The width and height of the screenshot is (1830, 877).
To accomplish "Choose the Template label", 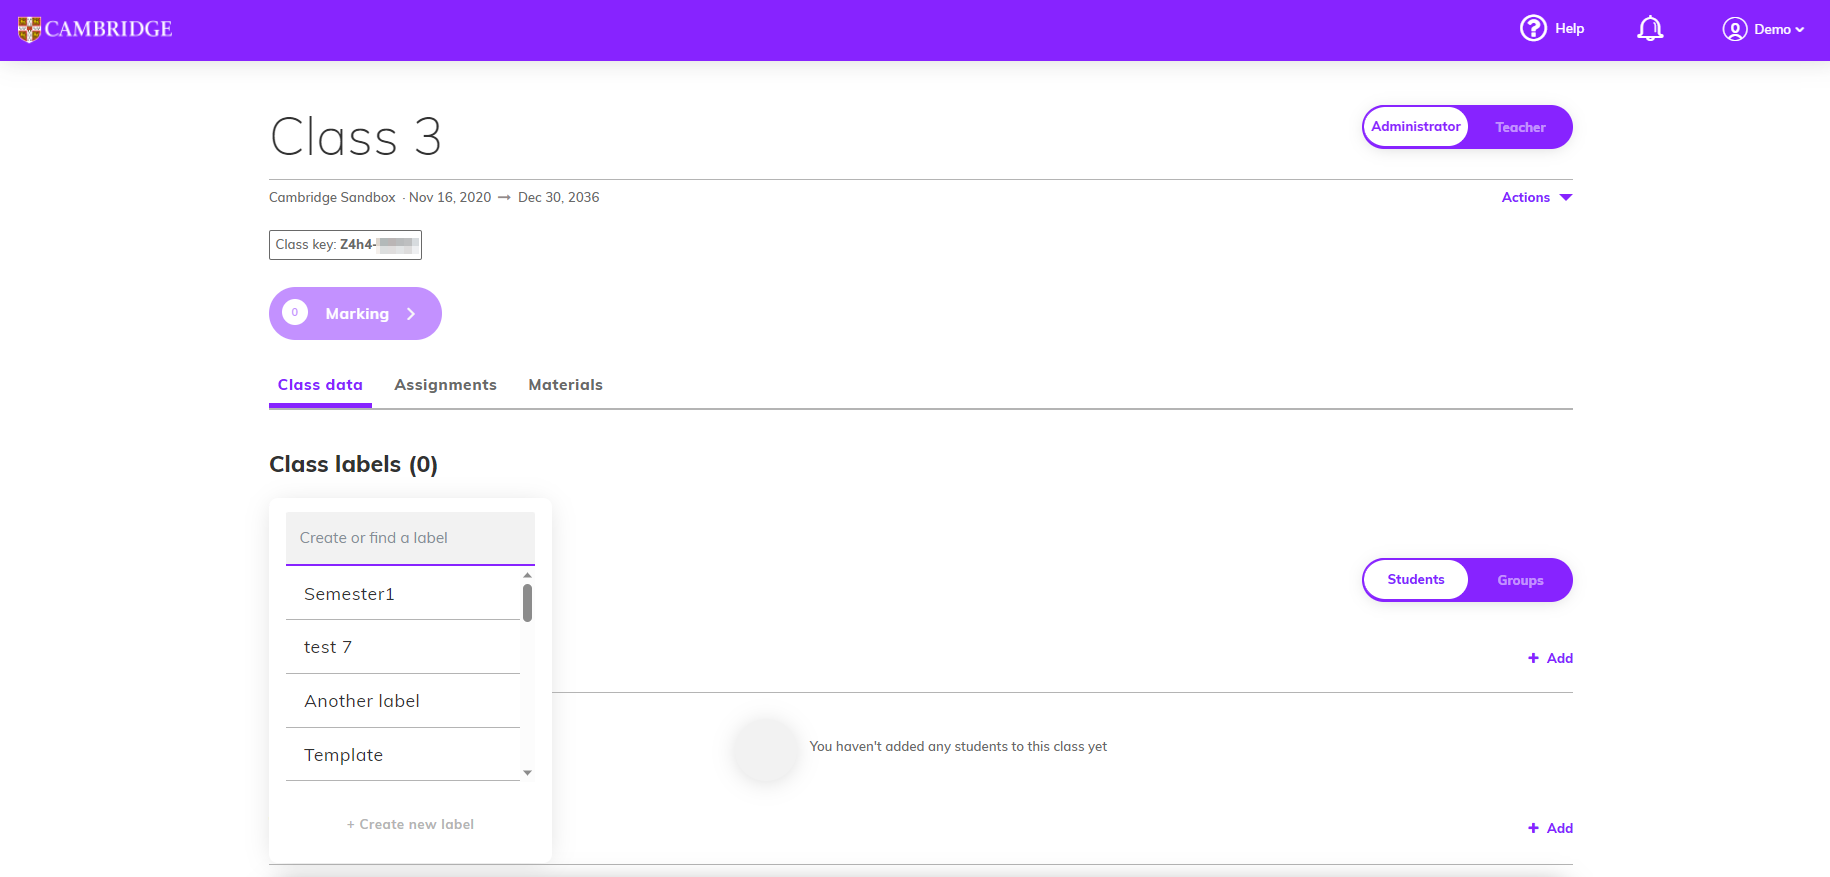I will coord(403,755).
